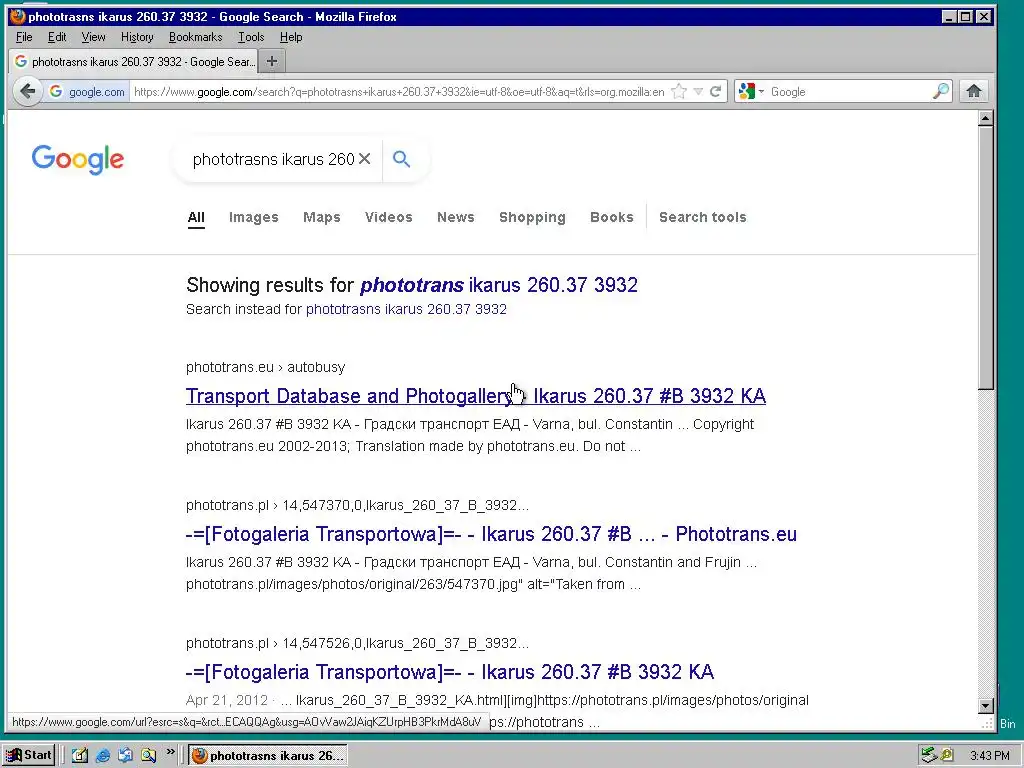The width and height of the screenshot is (1024, 768).
Task: Open a new tab with the plus button
Action: [272, 61]
